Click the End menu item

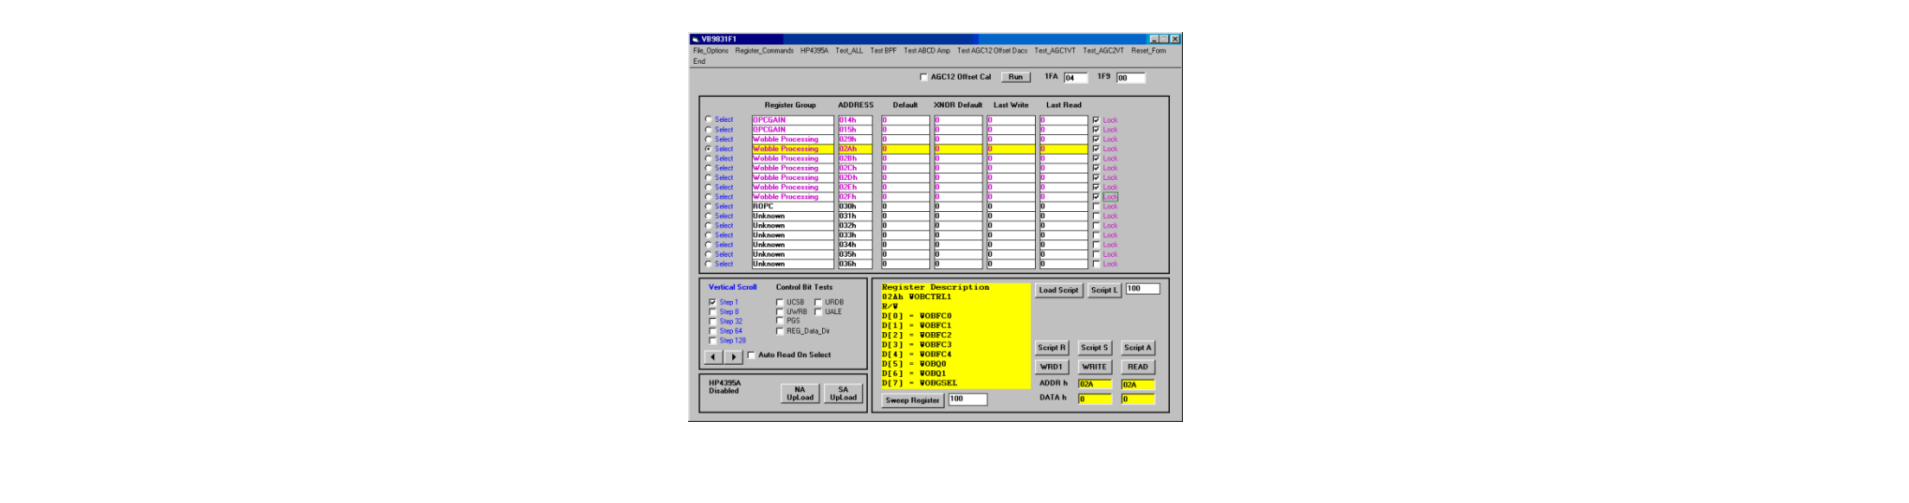[699, 61]
